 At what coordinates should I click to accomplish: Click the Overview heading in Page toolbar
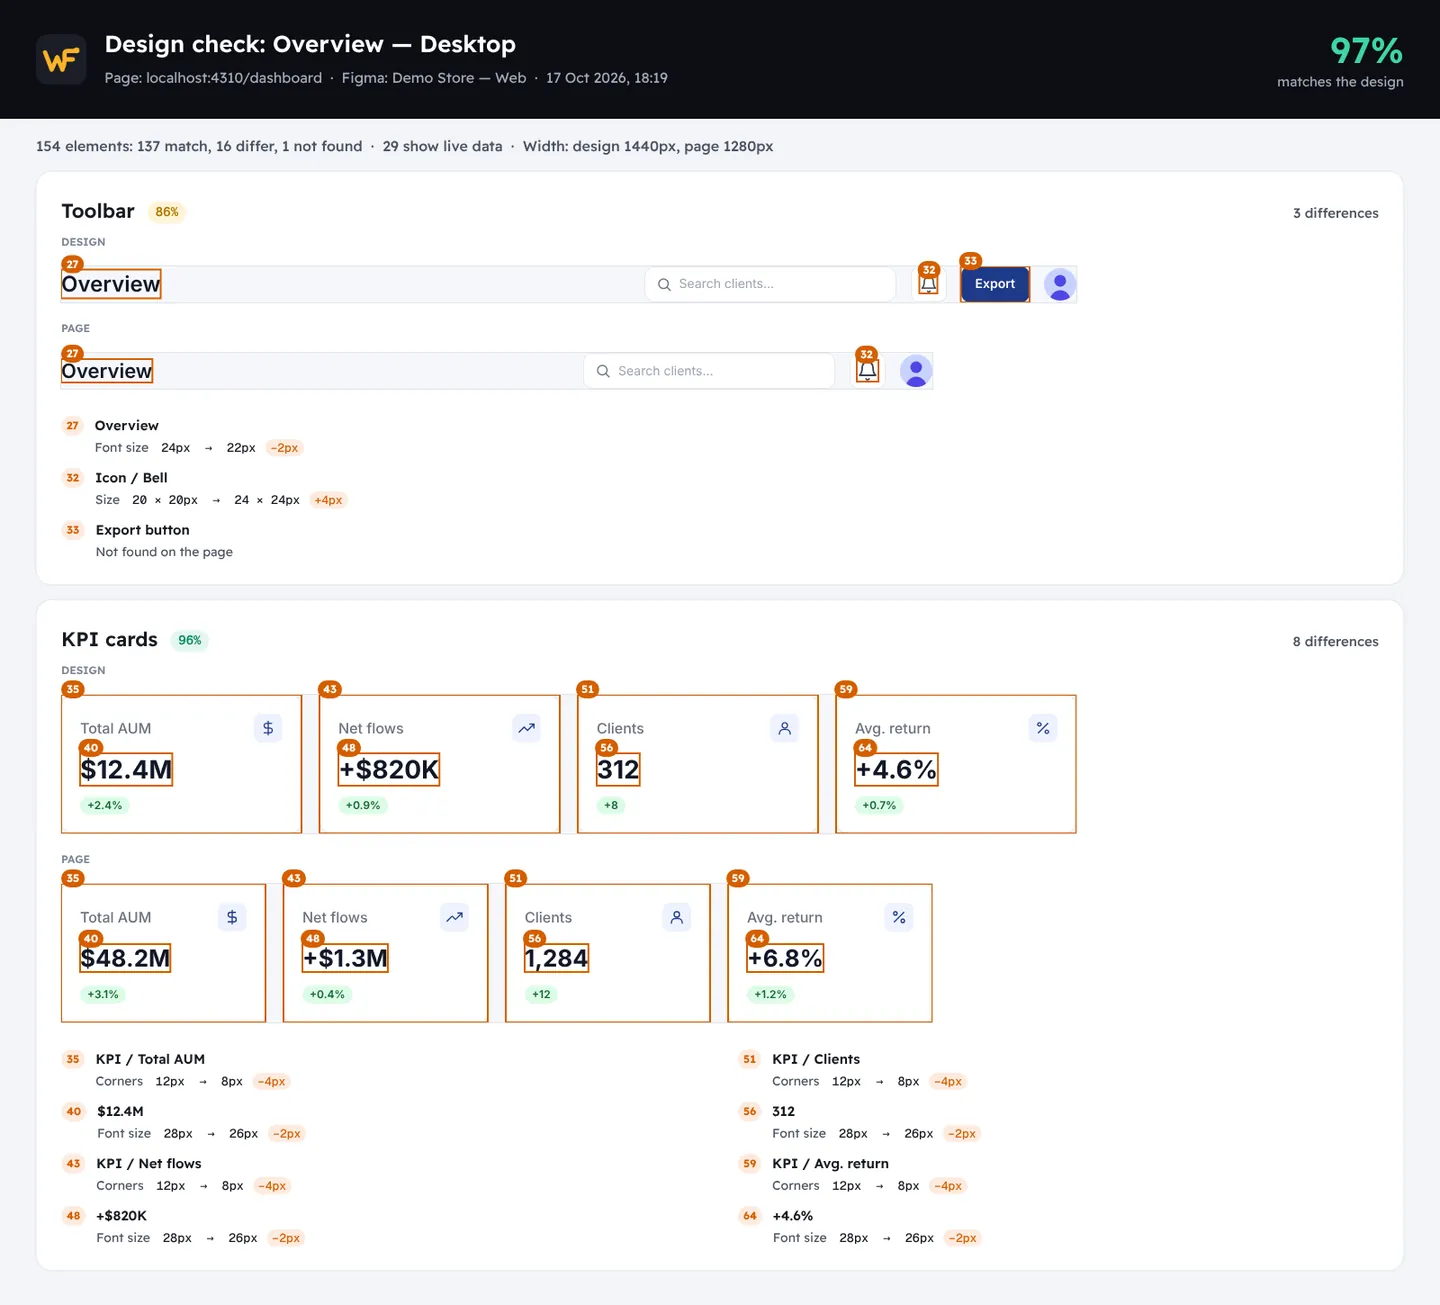pyautogui.click(x=107, y=371)
